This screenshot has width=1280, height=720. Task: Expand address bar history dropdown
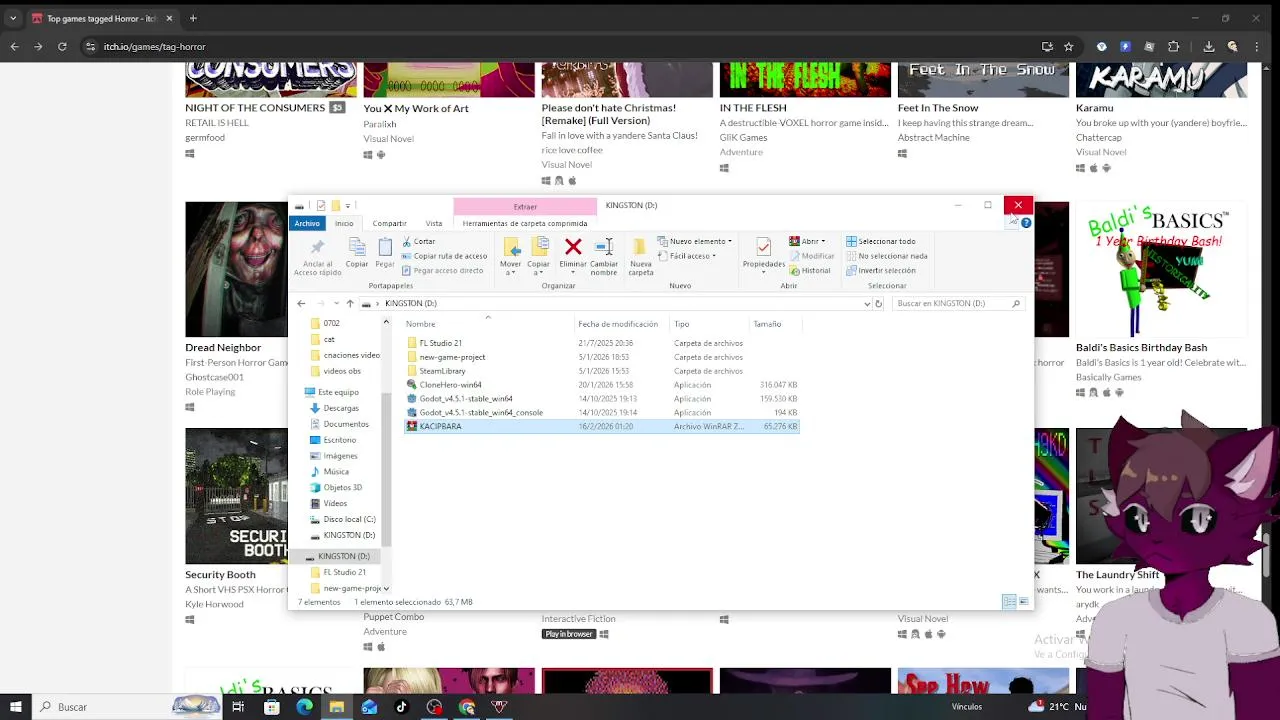(866, 303)
